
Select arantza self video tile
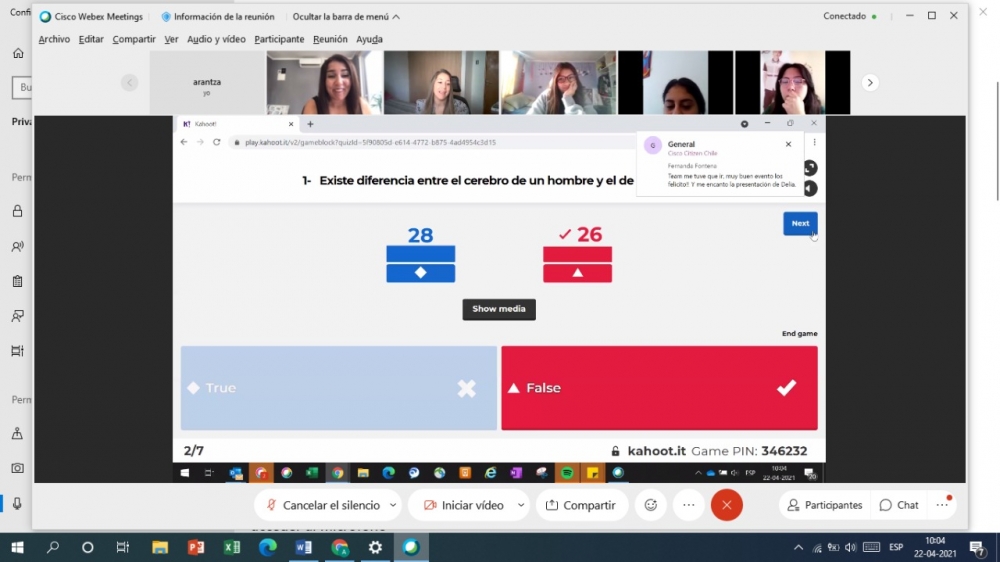click(x=207, y=83)
